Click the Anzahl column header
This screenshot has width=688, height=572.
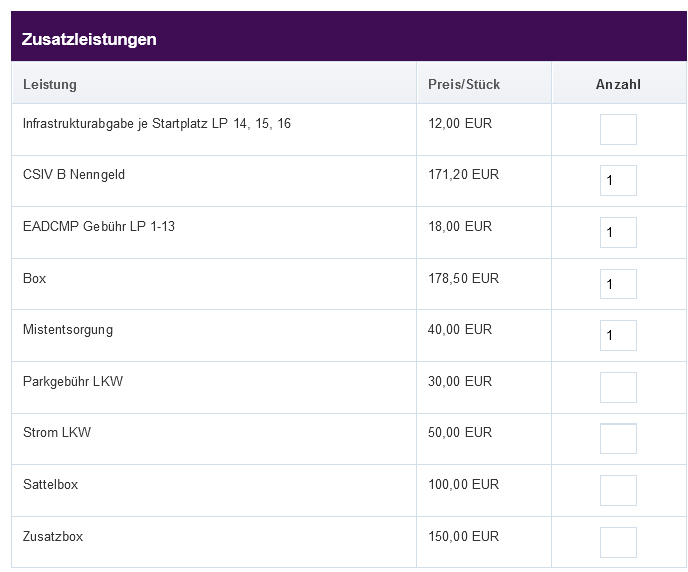[618, 84]
